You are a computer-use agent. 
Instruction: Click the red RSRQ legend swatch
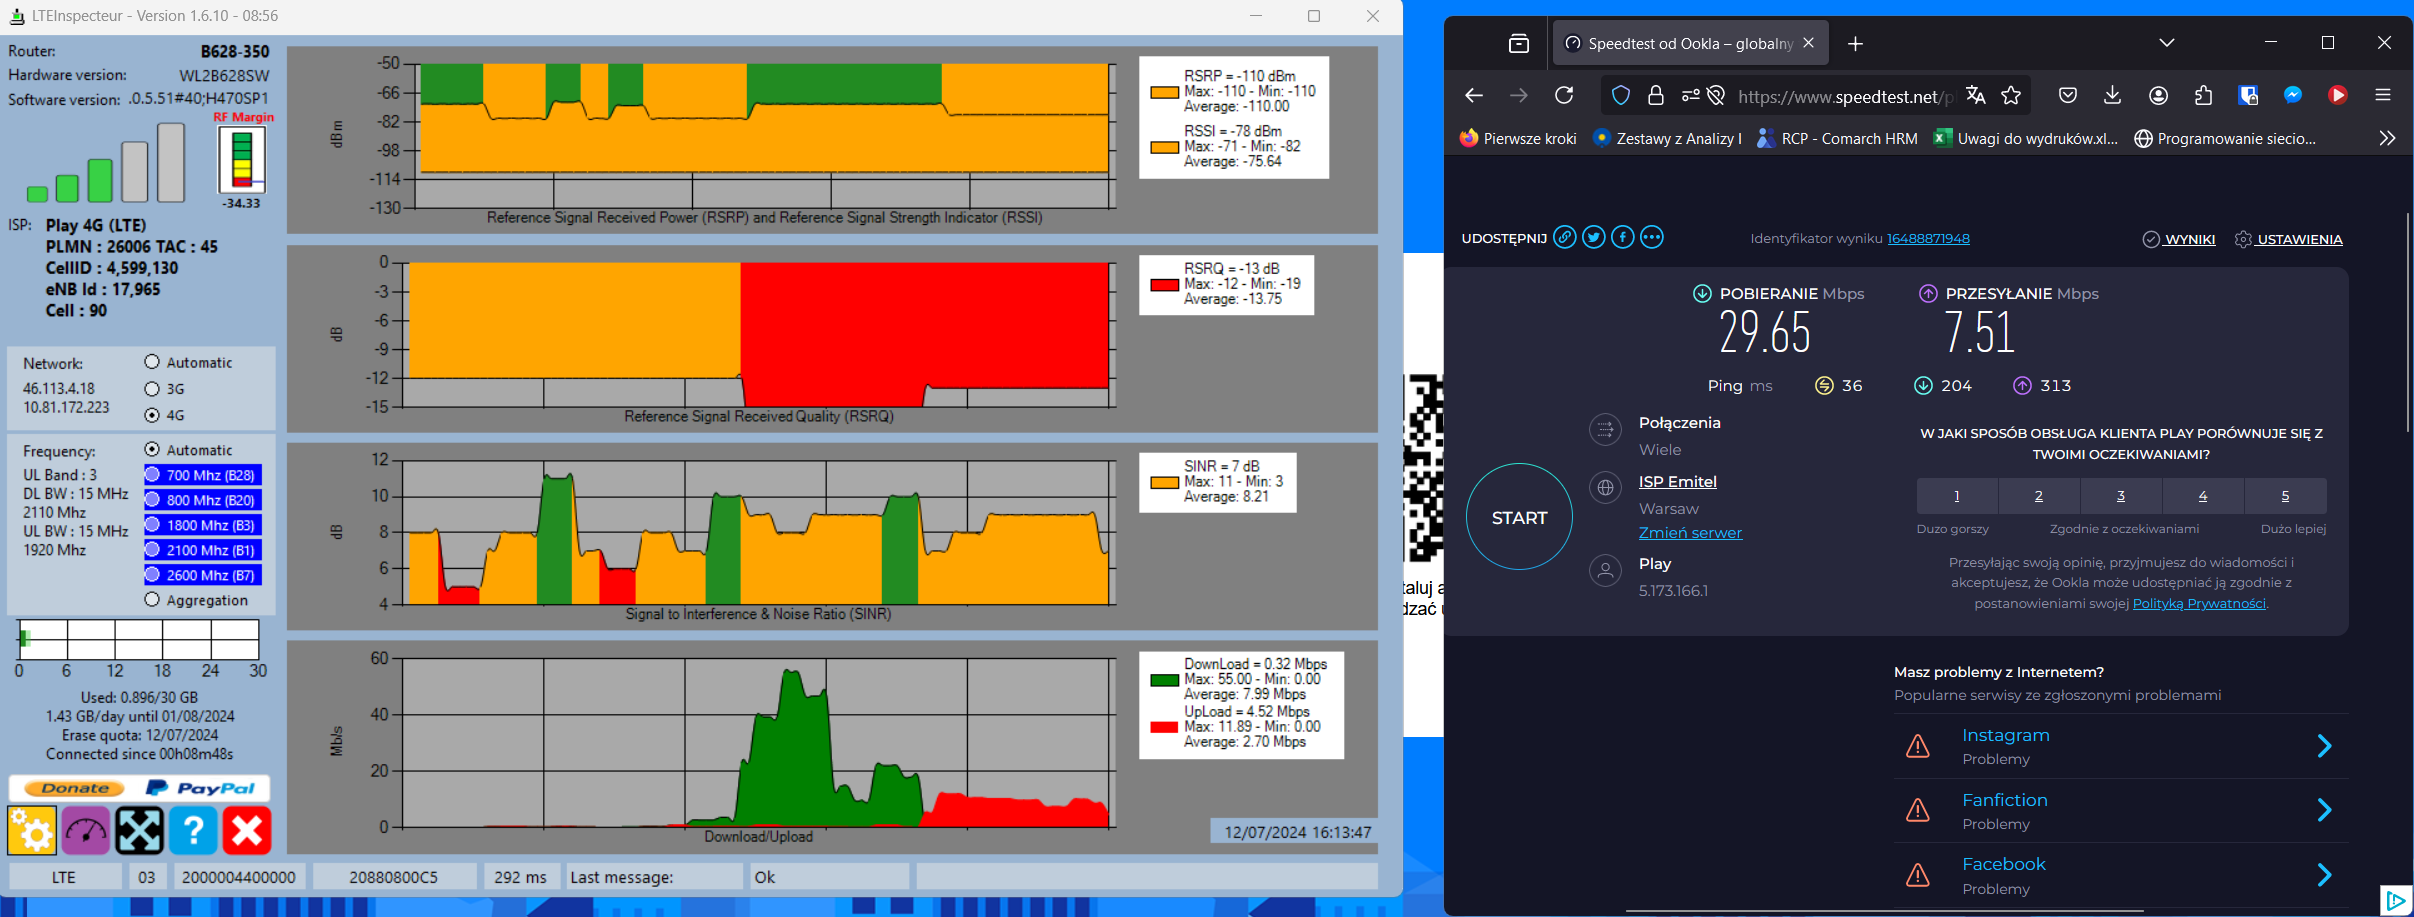1164,284
